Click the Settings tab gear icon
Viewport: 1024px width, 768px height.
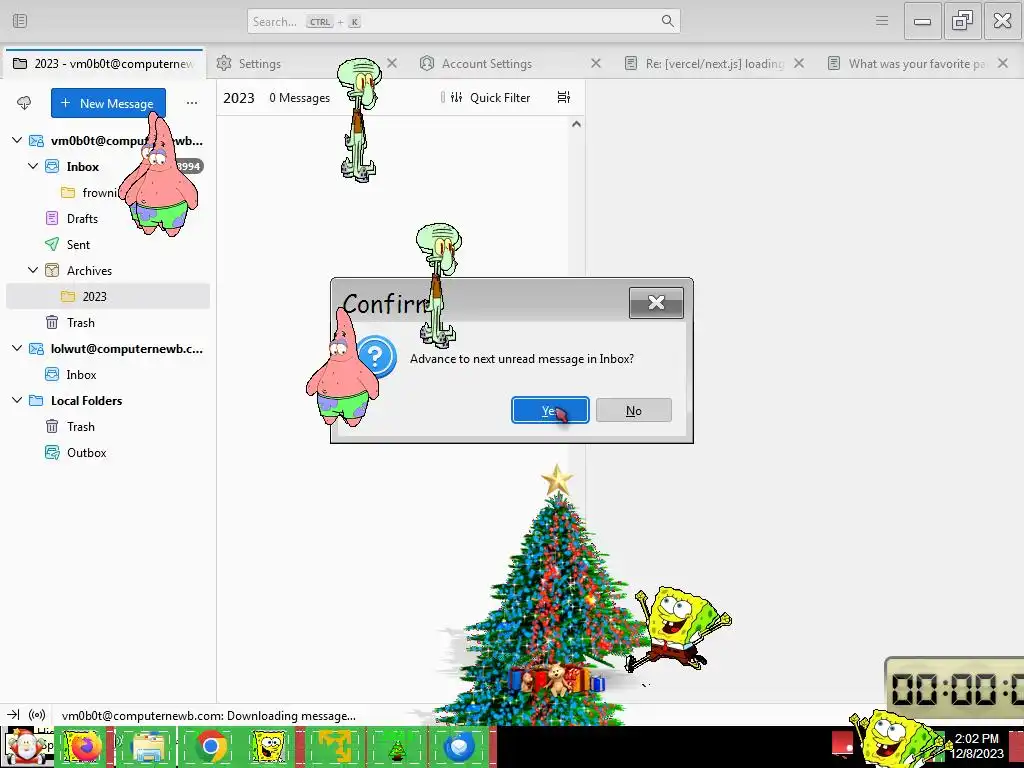[224, 63]
